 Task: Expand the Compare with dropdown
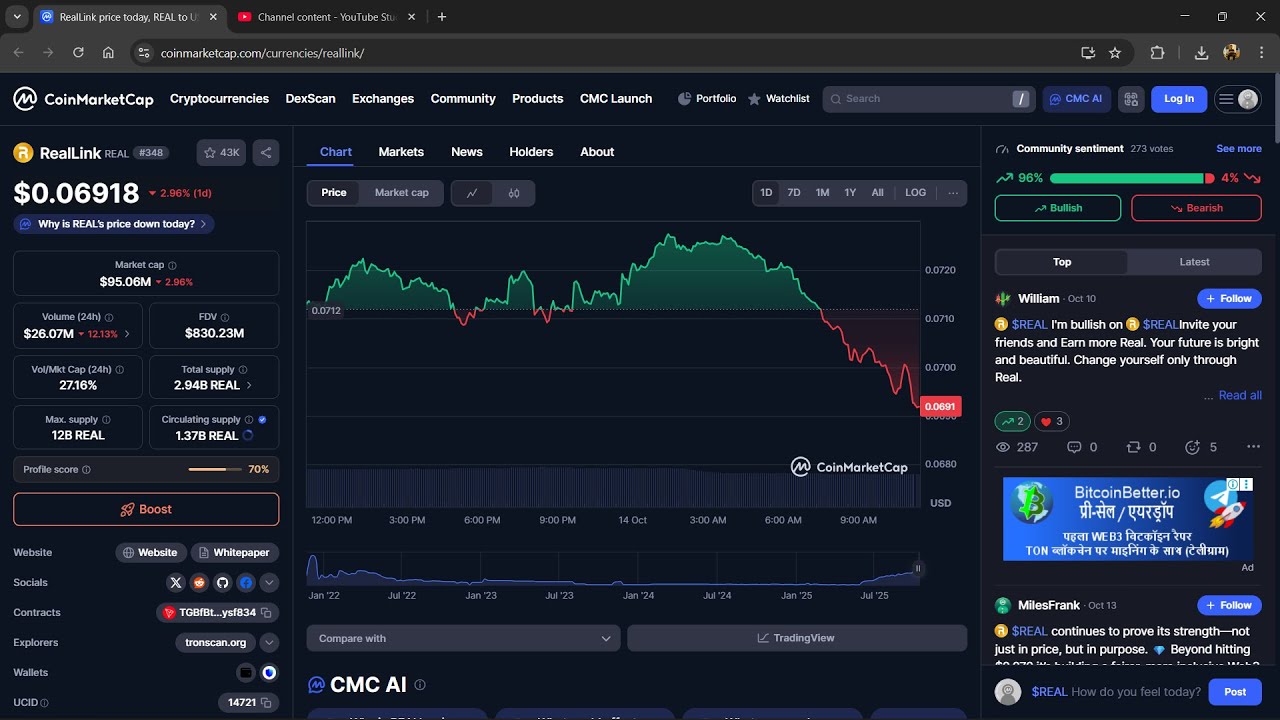coord(463,638)
